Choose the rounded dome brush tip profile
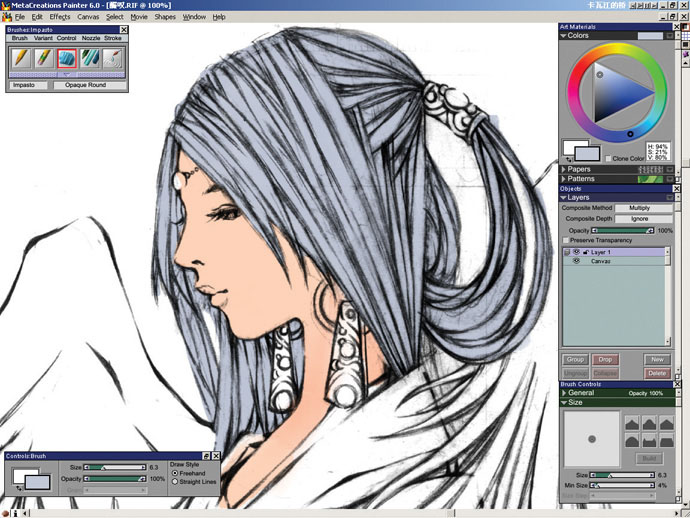Image resolution: width=690 pixels, height=518 pixels. point(632,441)
